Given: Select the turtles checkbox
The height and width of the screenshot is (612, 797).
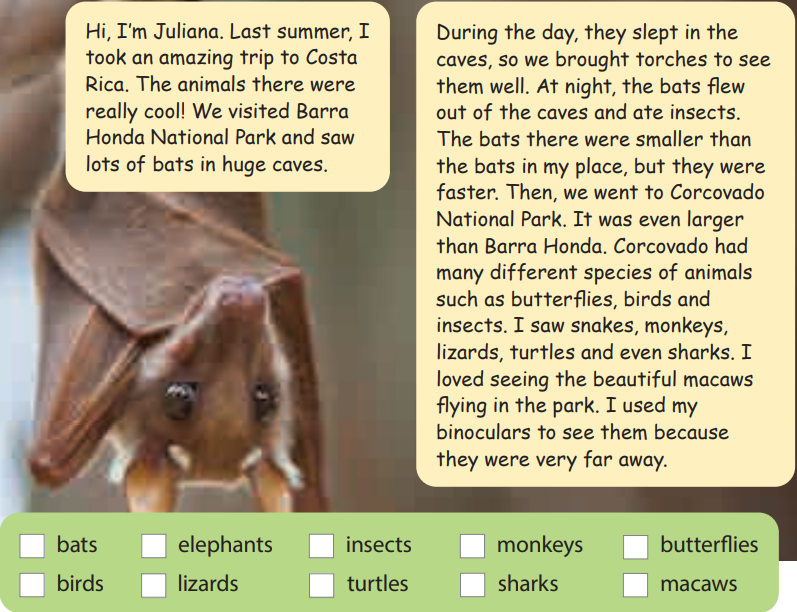Looking at the screenshot, I should tap(321, 585).
